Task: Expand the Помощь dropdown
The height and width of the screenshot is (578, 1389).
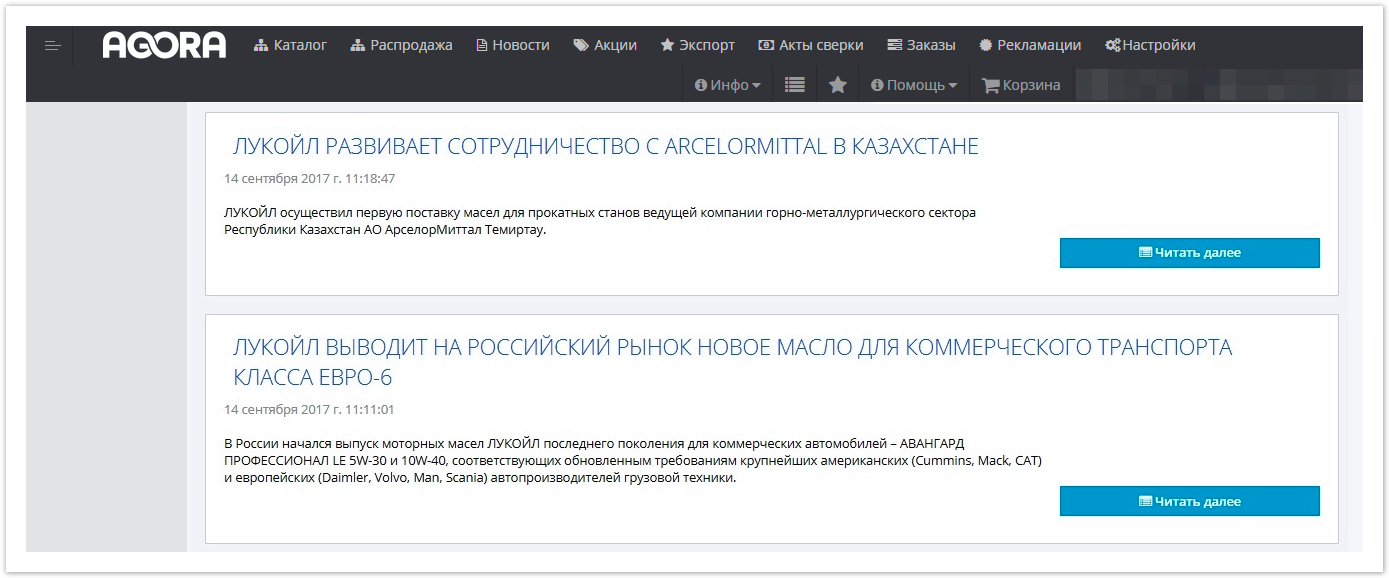Action: (x=914, y=85)
